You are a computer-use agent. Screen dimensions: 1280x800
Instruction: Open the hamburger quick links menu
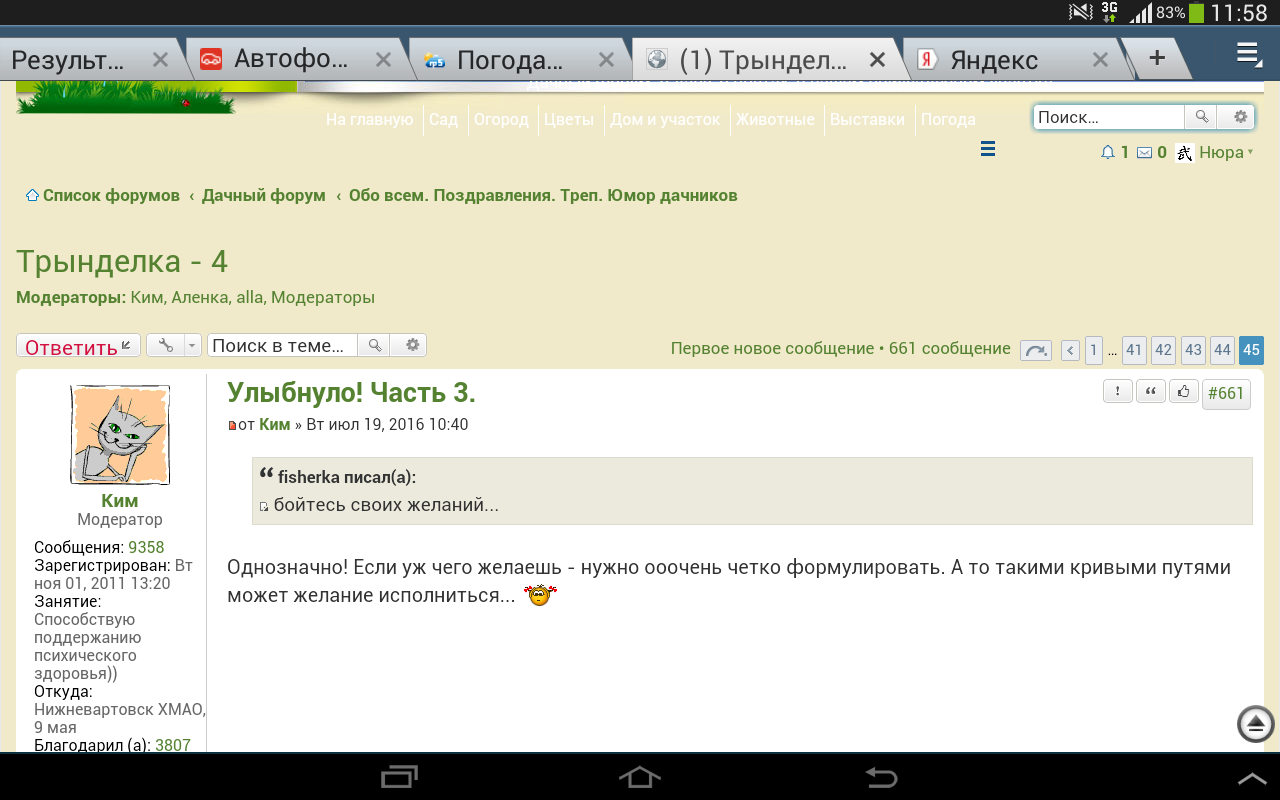tap(988, 150)
